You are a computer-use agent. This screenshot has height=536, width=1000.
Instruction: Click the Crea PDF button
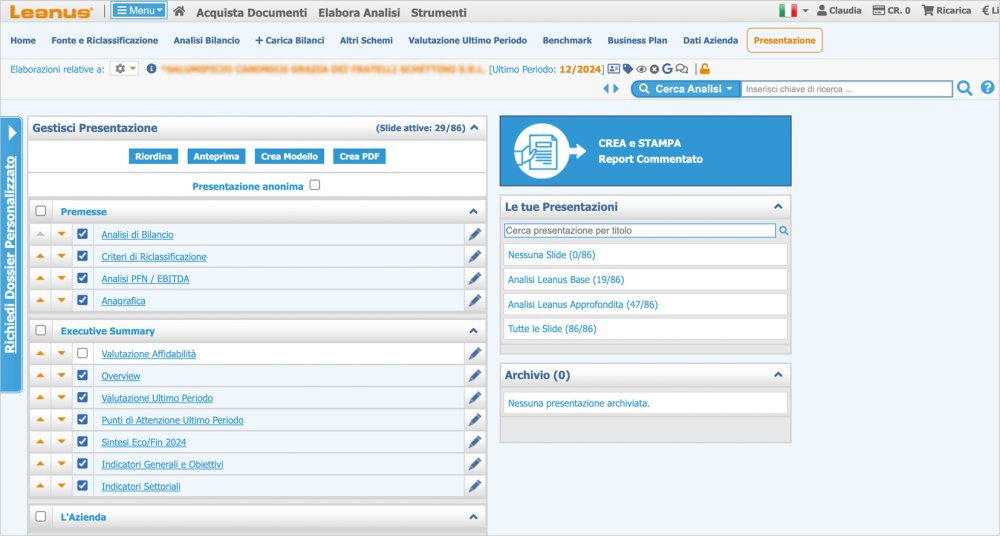[359, 156]
